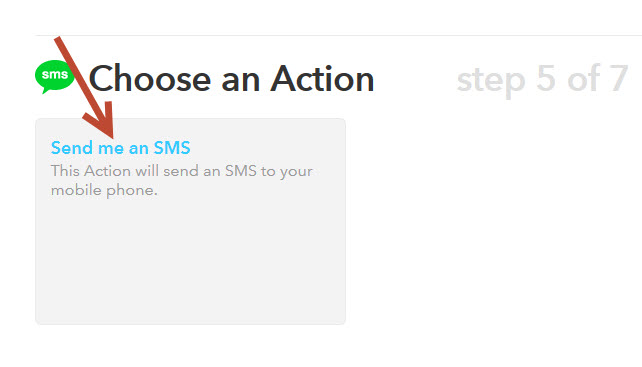Click the word "step" in gray text

pyautogui.click(x=491, y=82)
